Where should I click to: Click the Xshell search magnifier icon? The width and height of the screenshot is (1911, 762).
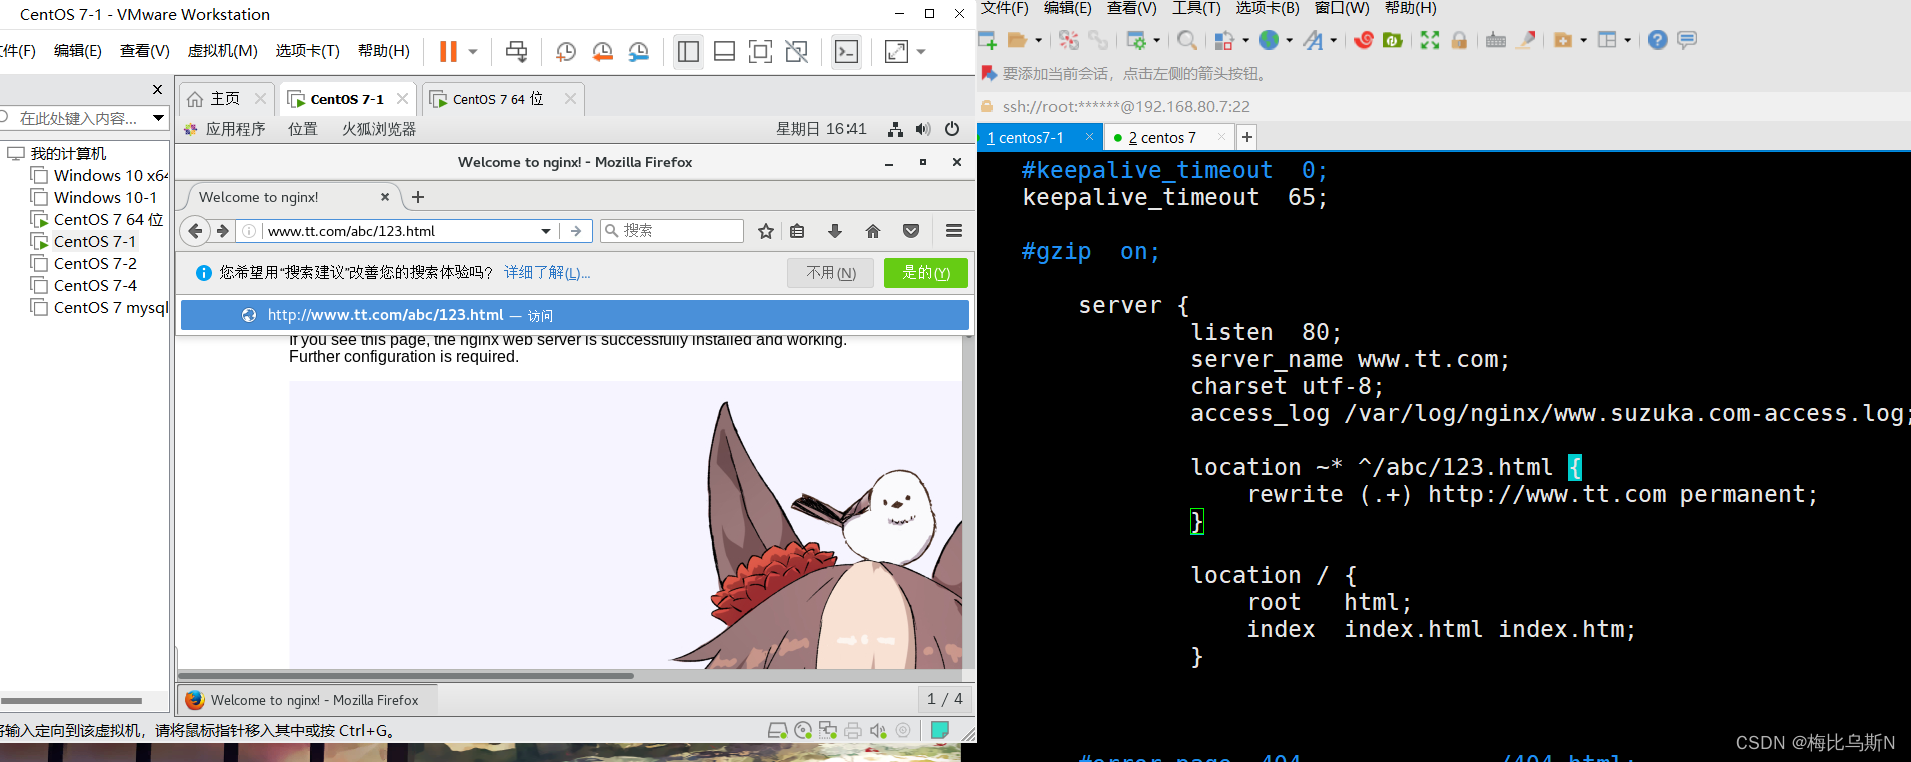coord(1187,40)
